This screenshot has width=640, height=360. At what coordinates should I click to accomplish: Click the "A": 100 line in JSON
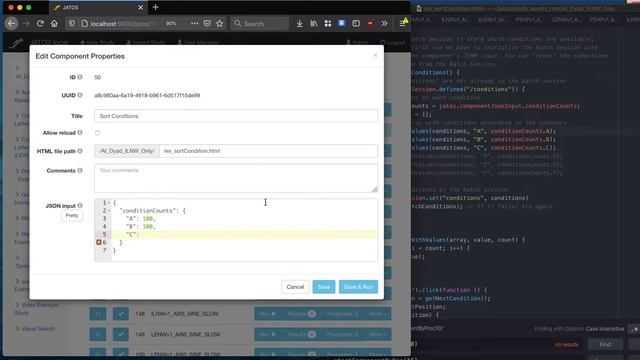tap(141, 219)
